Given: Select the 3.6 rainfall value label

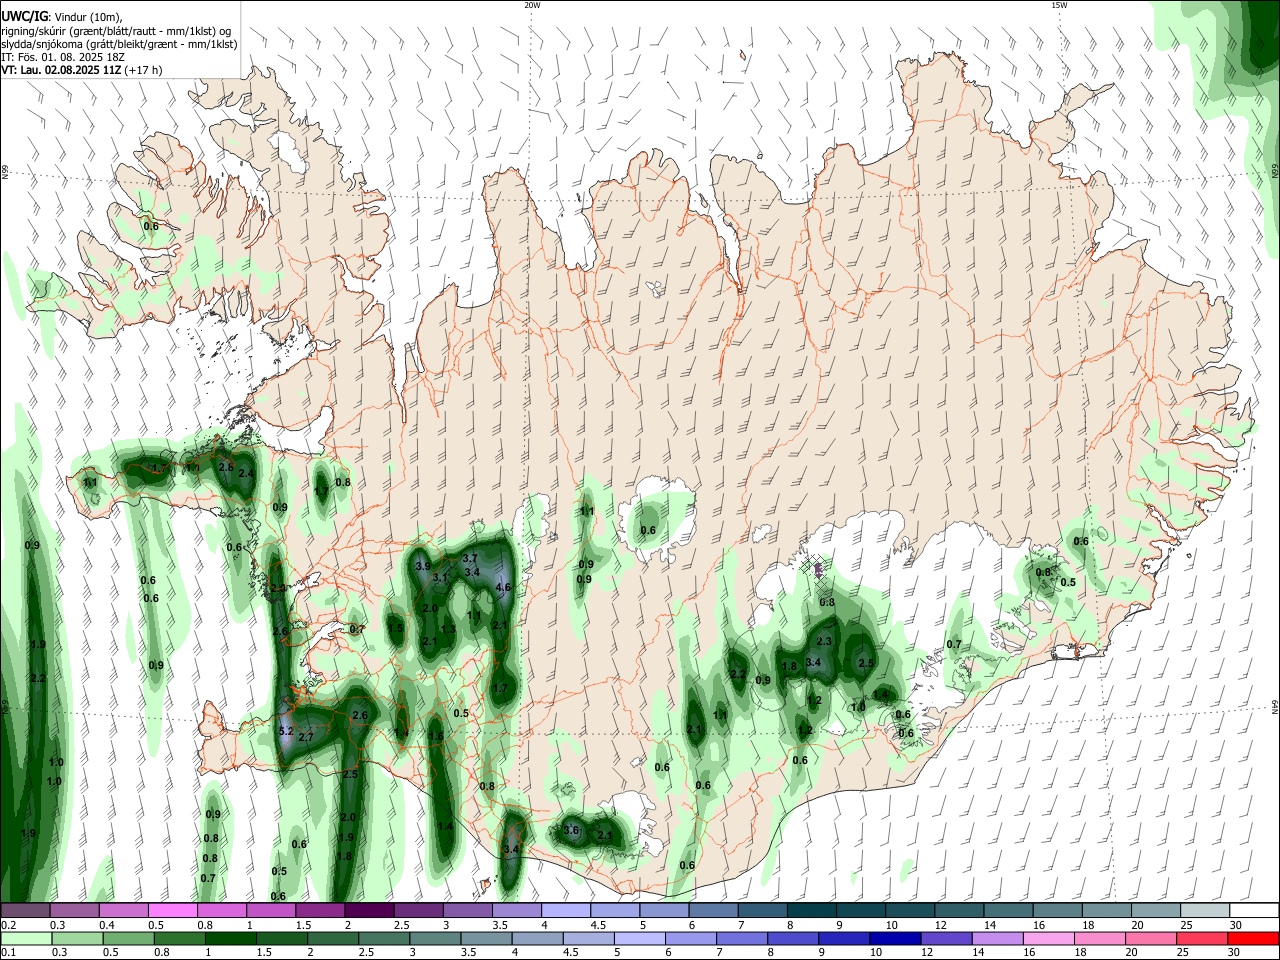Looking at the screenshot, I should point(572,830).
